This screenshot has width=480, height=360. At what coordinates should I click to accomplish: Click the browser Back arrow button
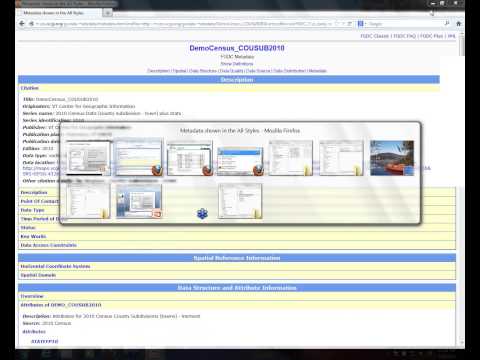(22, 24)
